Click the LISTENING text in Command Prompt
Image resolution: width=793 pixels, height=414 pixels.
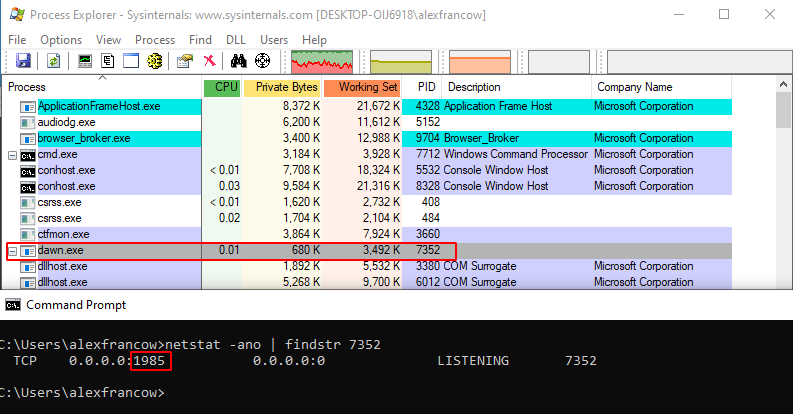pyautogui.click(x=473, y=360)
